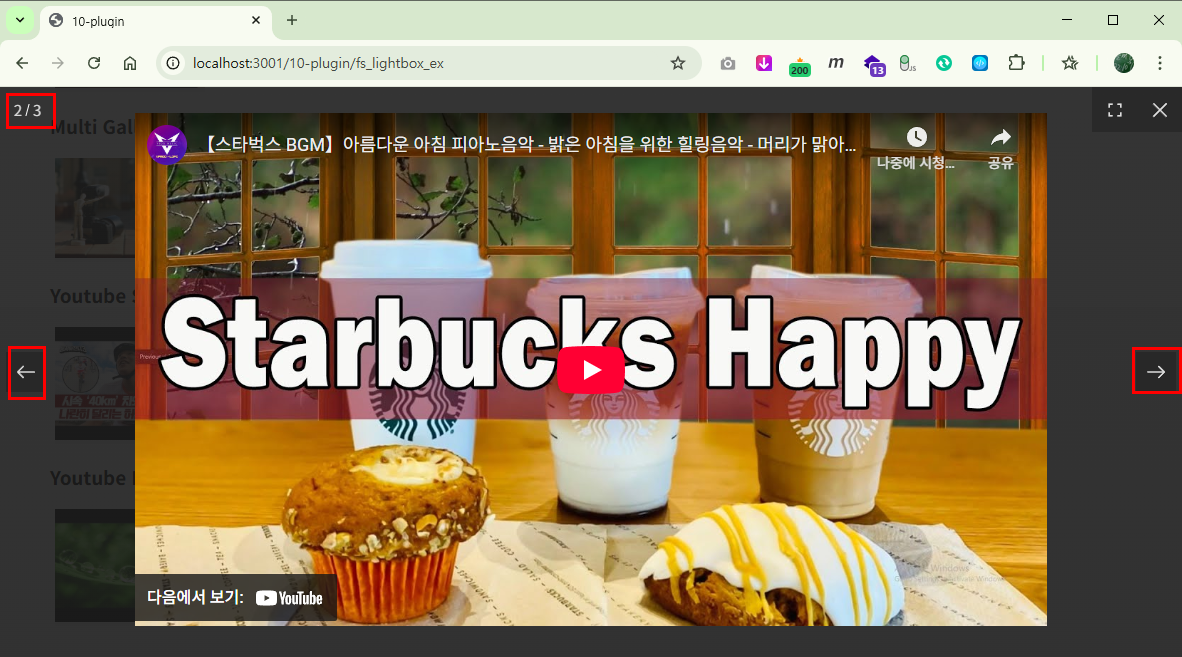
Task: Close the 10-plugin tab
Action: (256, 20)
